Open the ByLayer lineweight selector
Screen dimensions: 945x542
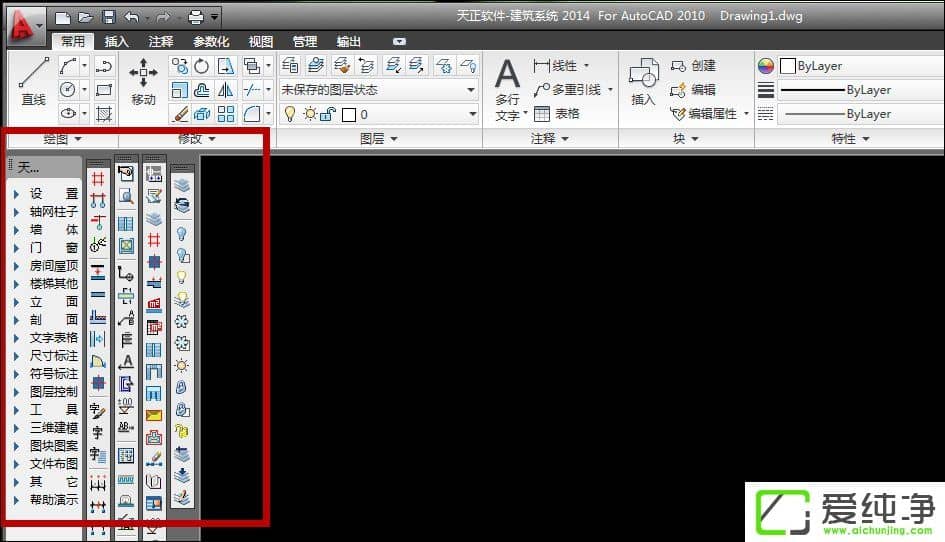861,90
